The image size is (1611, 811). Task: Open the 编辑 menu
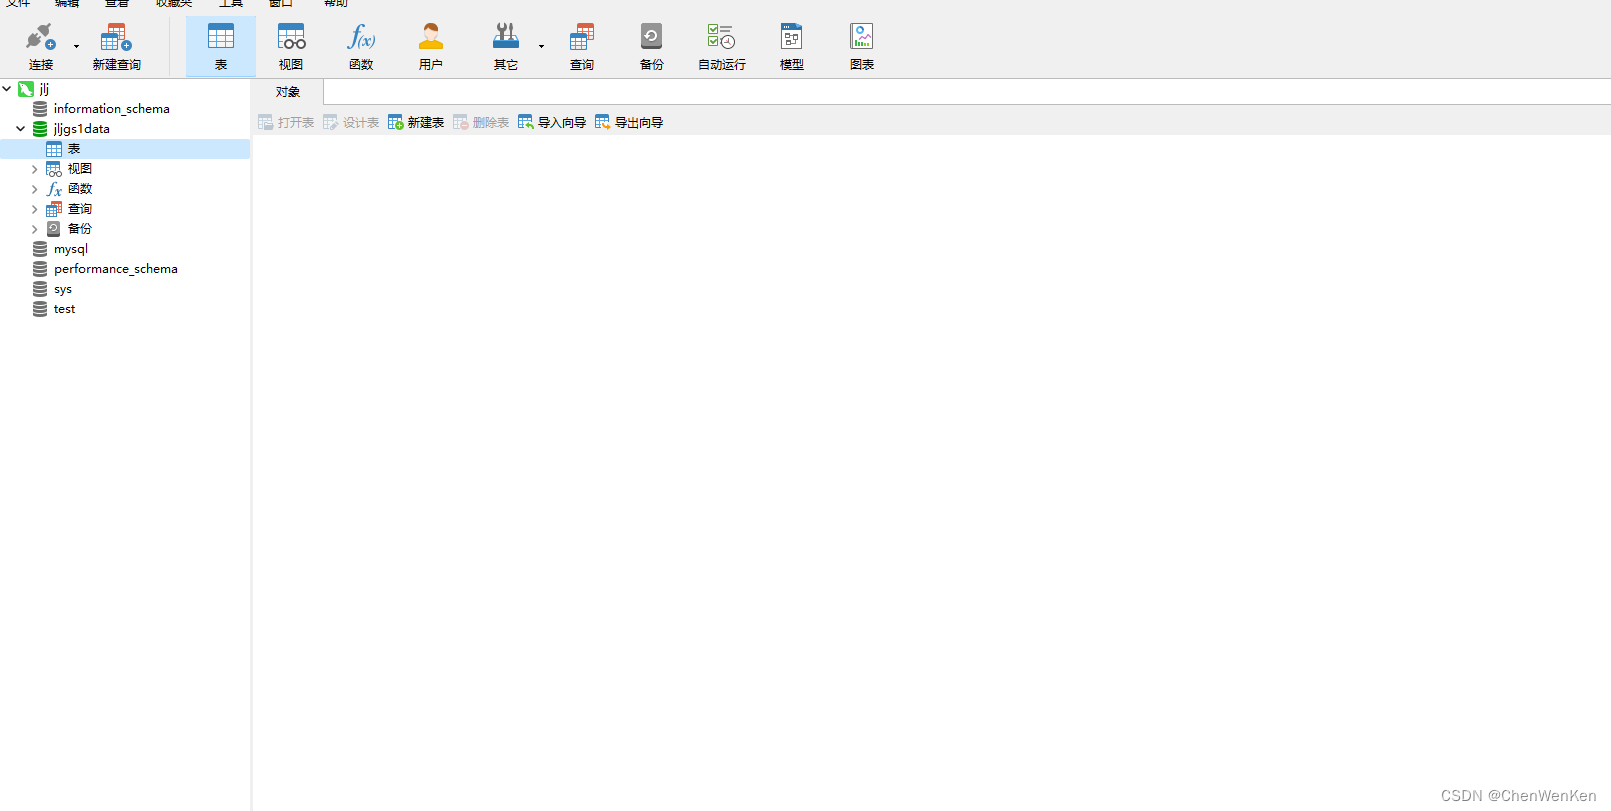pos(67,4)
